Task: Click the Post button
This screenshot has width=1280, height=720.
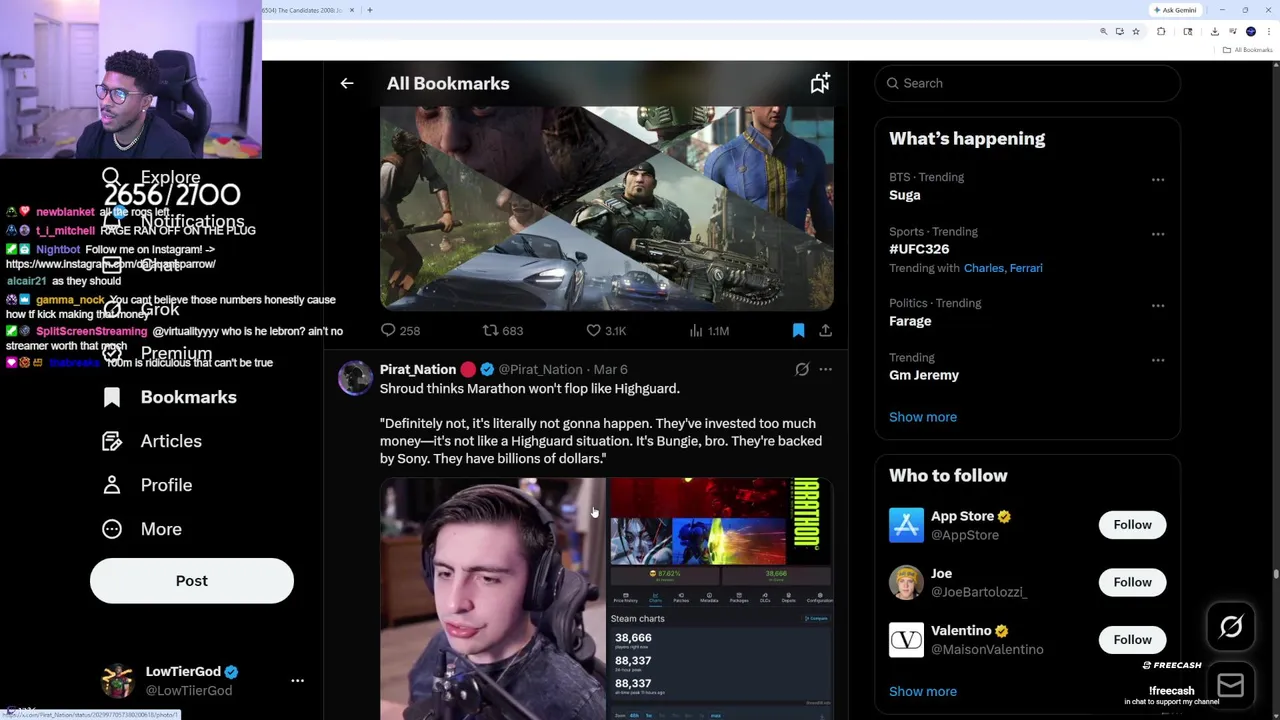Action: point(192,581)
